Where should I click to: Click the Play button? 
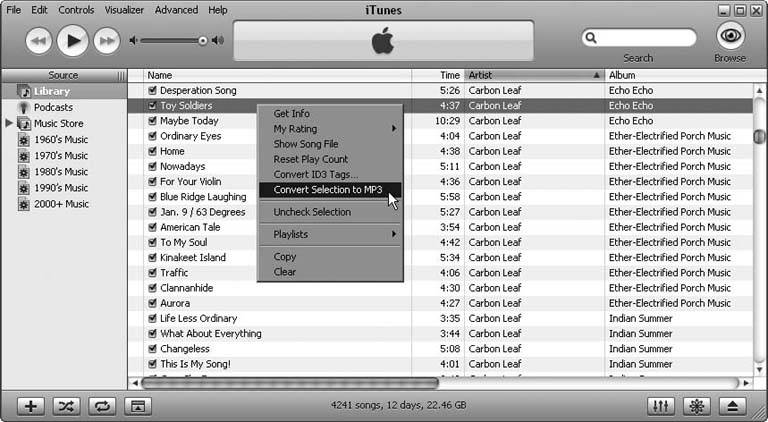click(72, 40)
